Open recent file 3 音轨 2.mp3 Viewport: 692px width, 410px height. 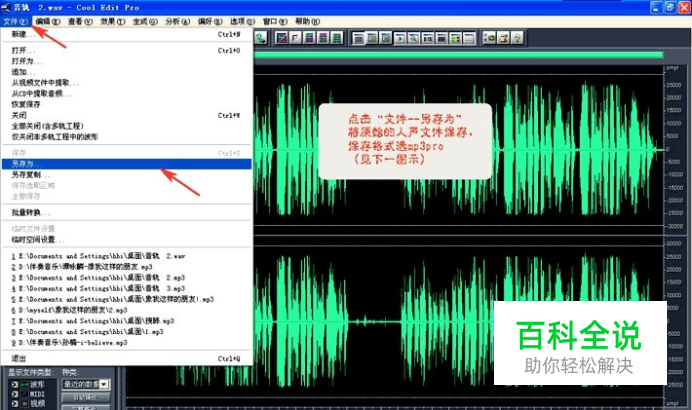(x=127, y=278)
